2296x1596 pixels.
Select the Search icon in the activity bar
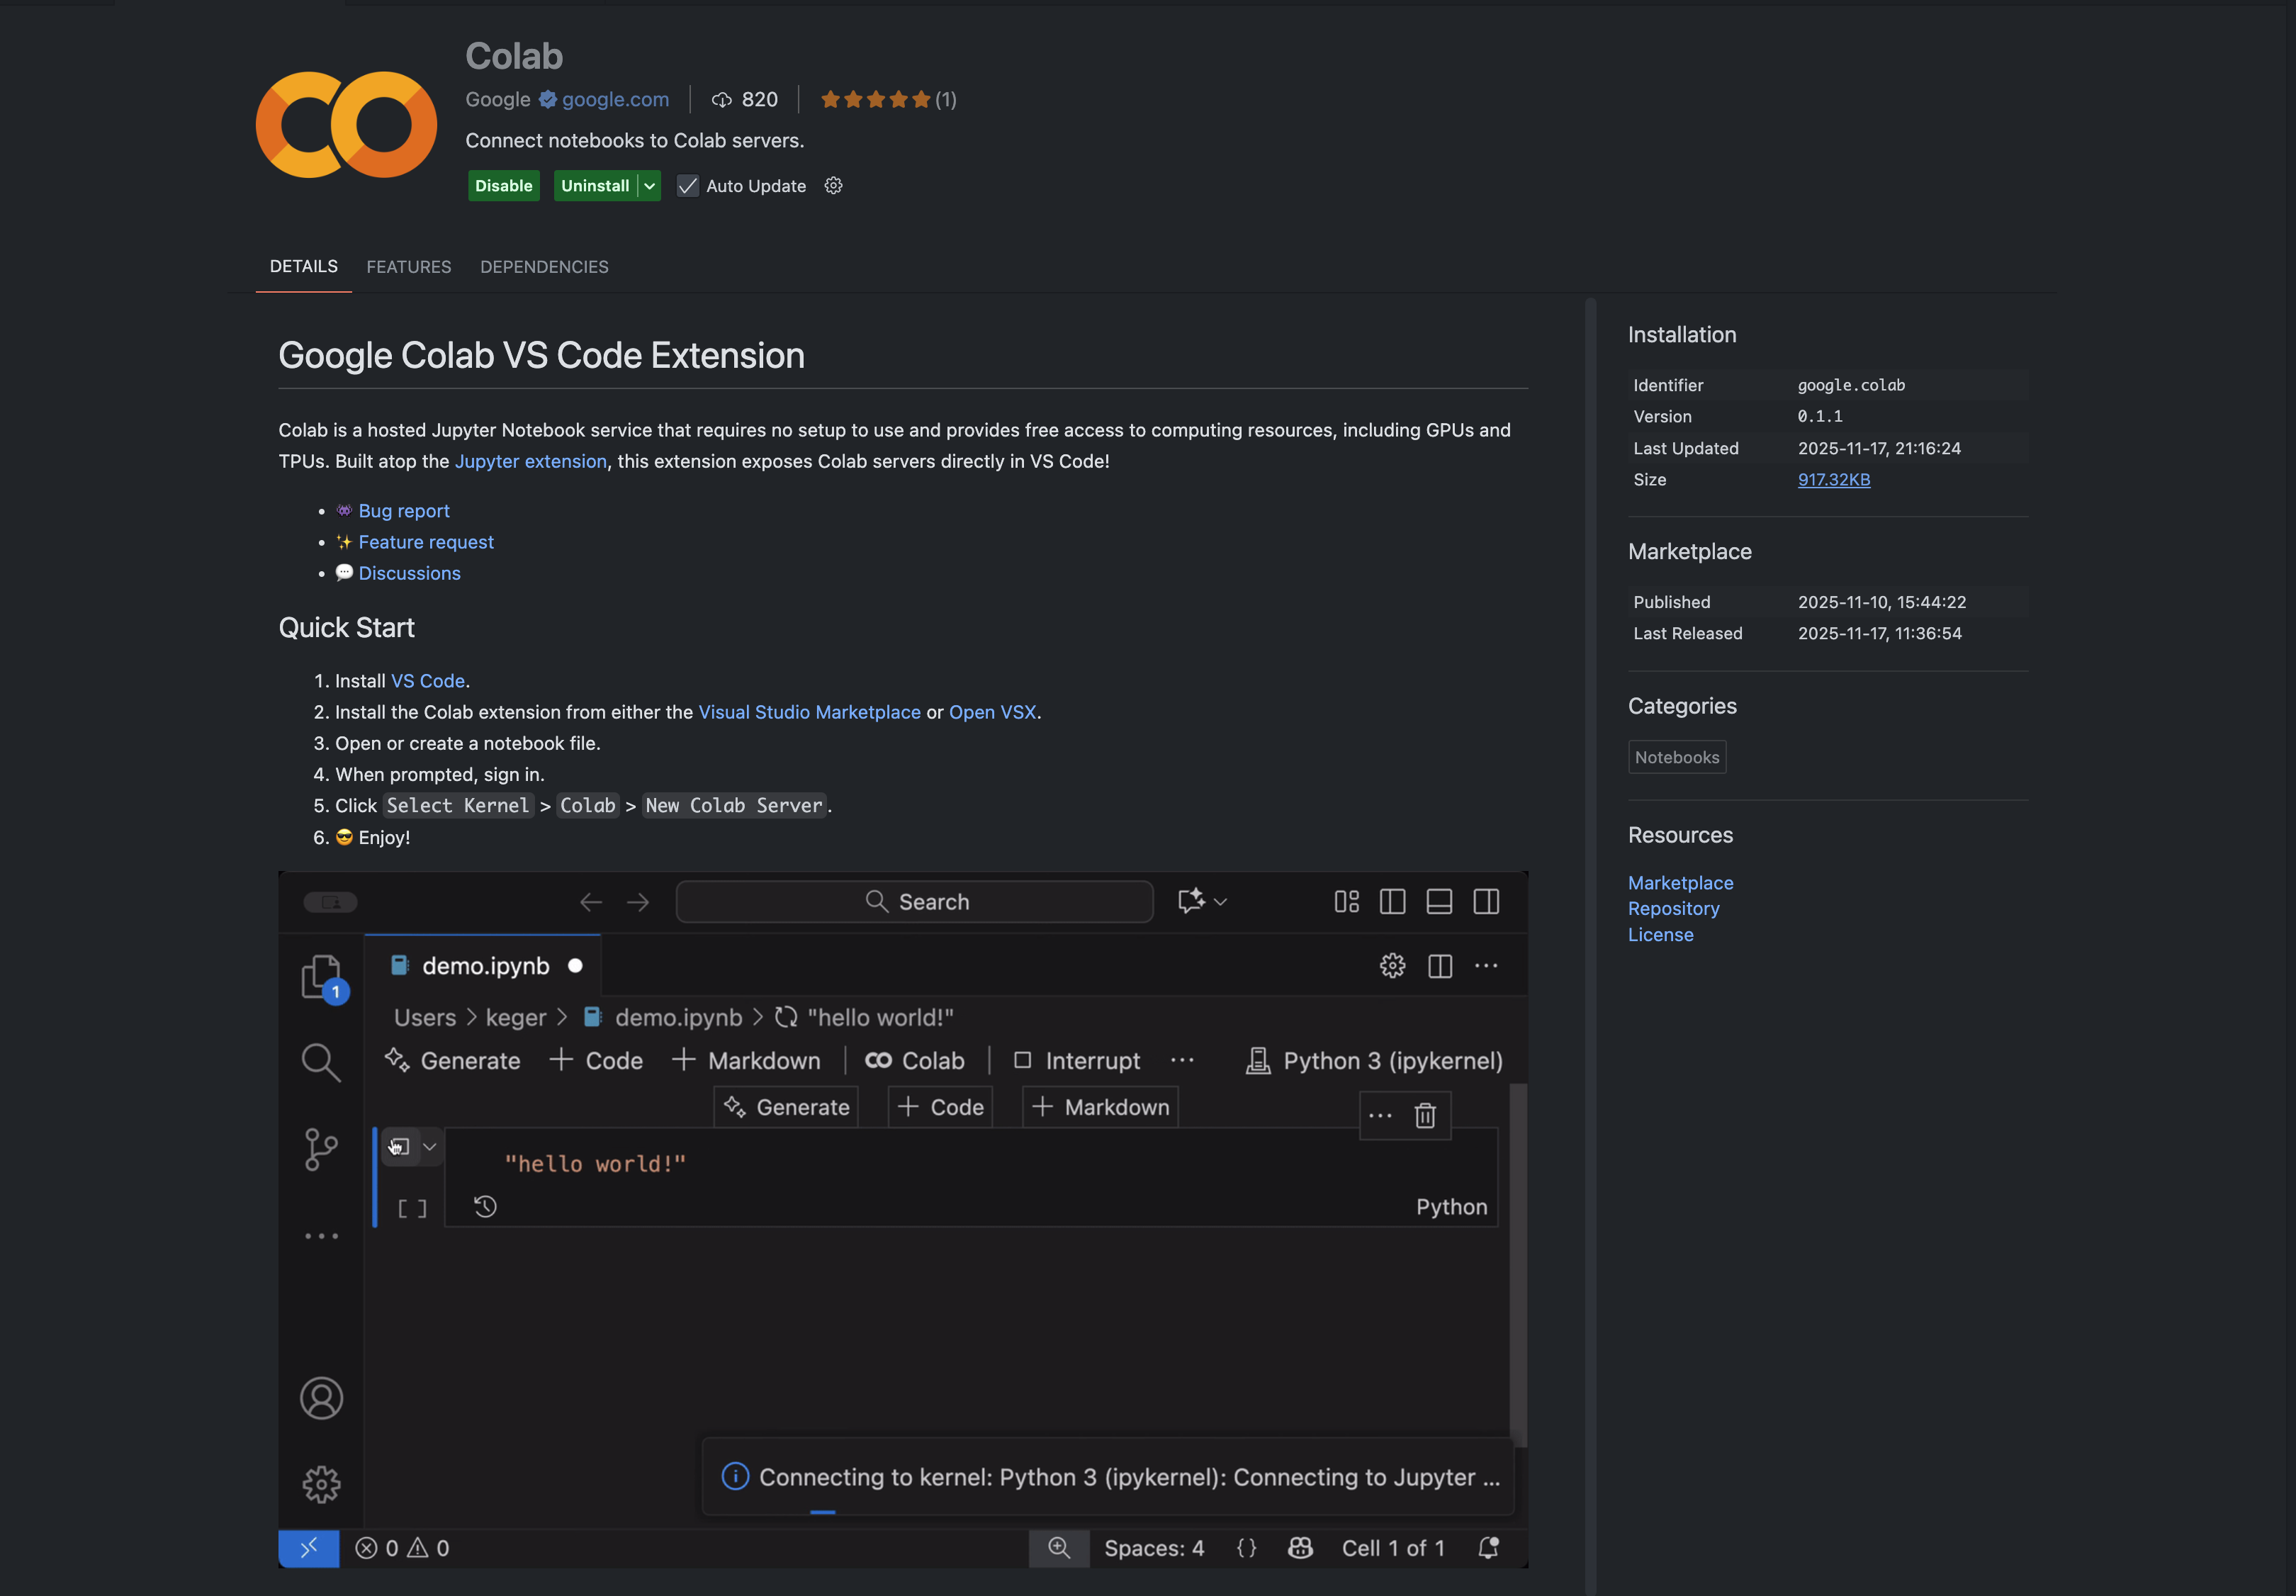click(x=321, y=1062)
